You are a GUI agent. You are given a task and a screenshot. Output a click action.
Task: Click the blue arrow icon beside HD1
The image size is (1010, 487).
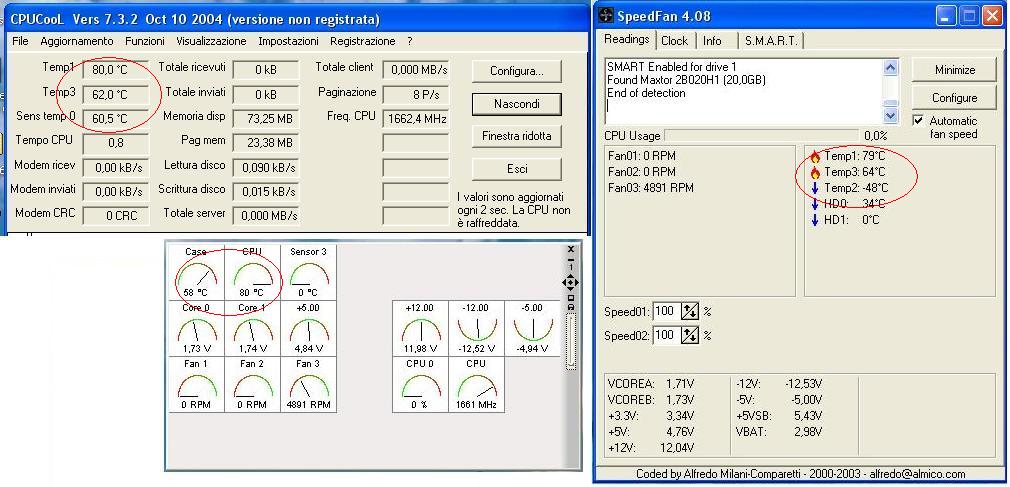[815, 220]
